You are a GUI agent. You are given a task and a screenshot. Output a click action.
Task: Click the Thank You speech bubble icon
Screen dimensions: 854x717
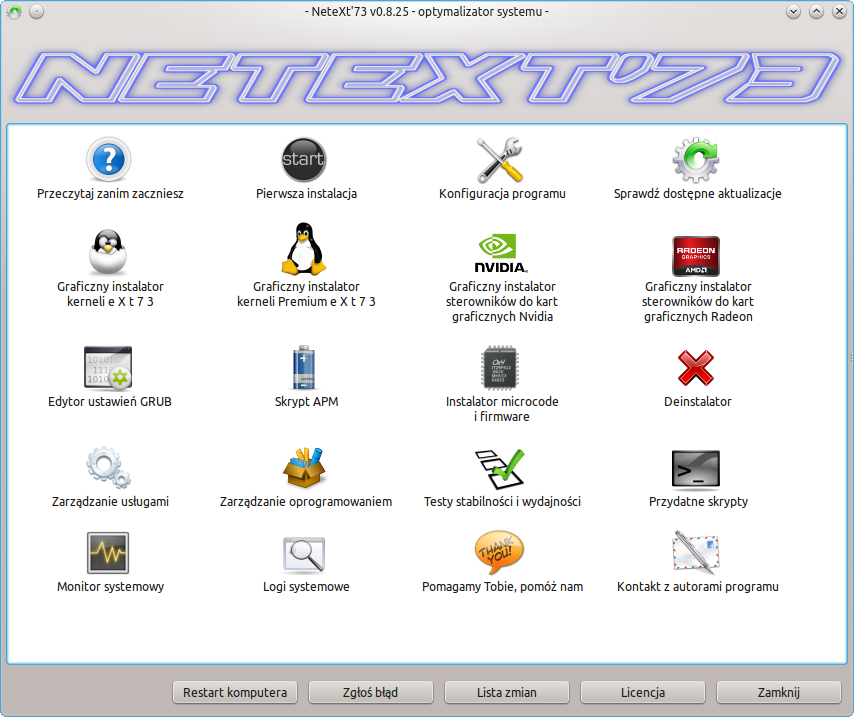pyautogui.click(x=499, y=552)
